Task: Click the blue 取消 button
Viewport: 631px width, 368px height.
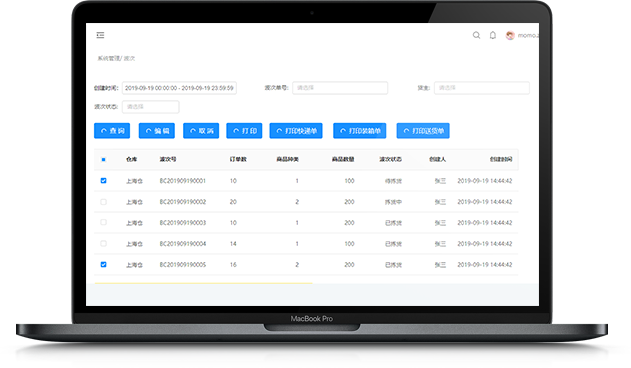Action: (x=201, y=131)
